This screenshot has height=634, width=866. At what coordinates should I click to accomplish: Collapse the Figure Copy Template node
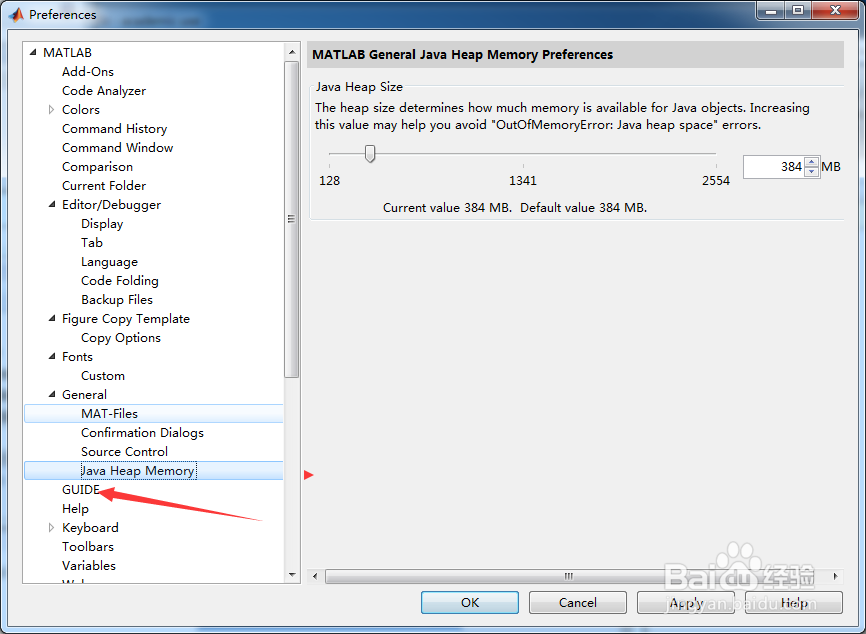coord(52,318)
